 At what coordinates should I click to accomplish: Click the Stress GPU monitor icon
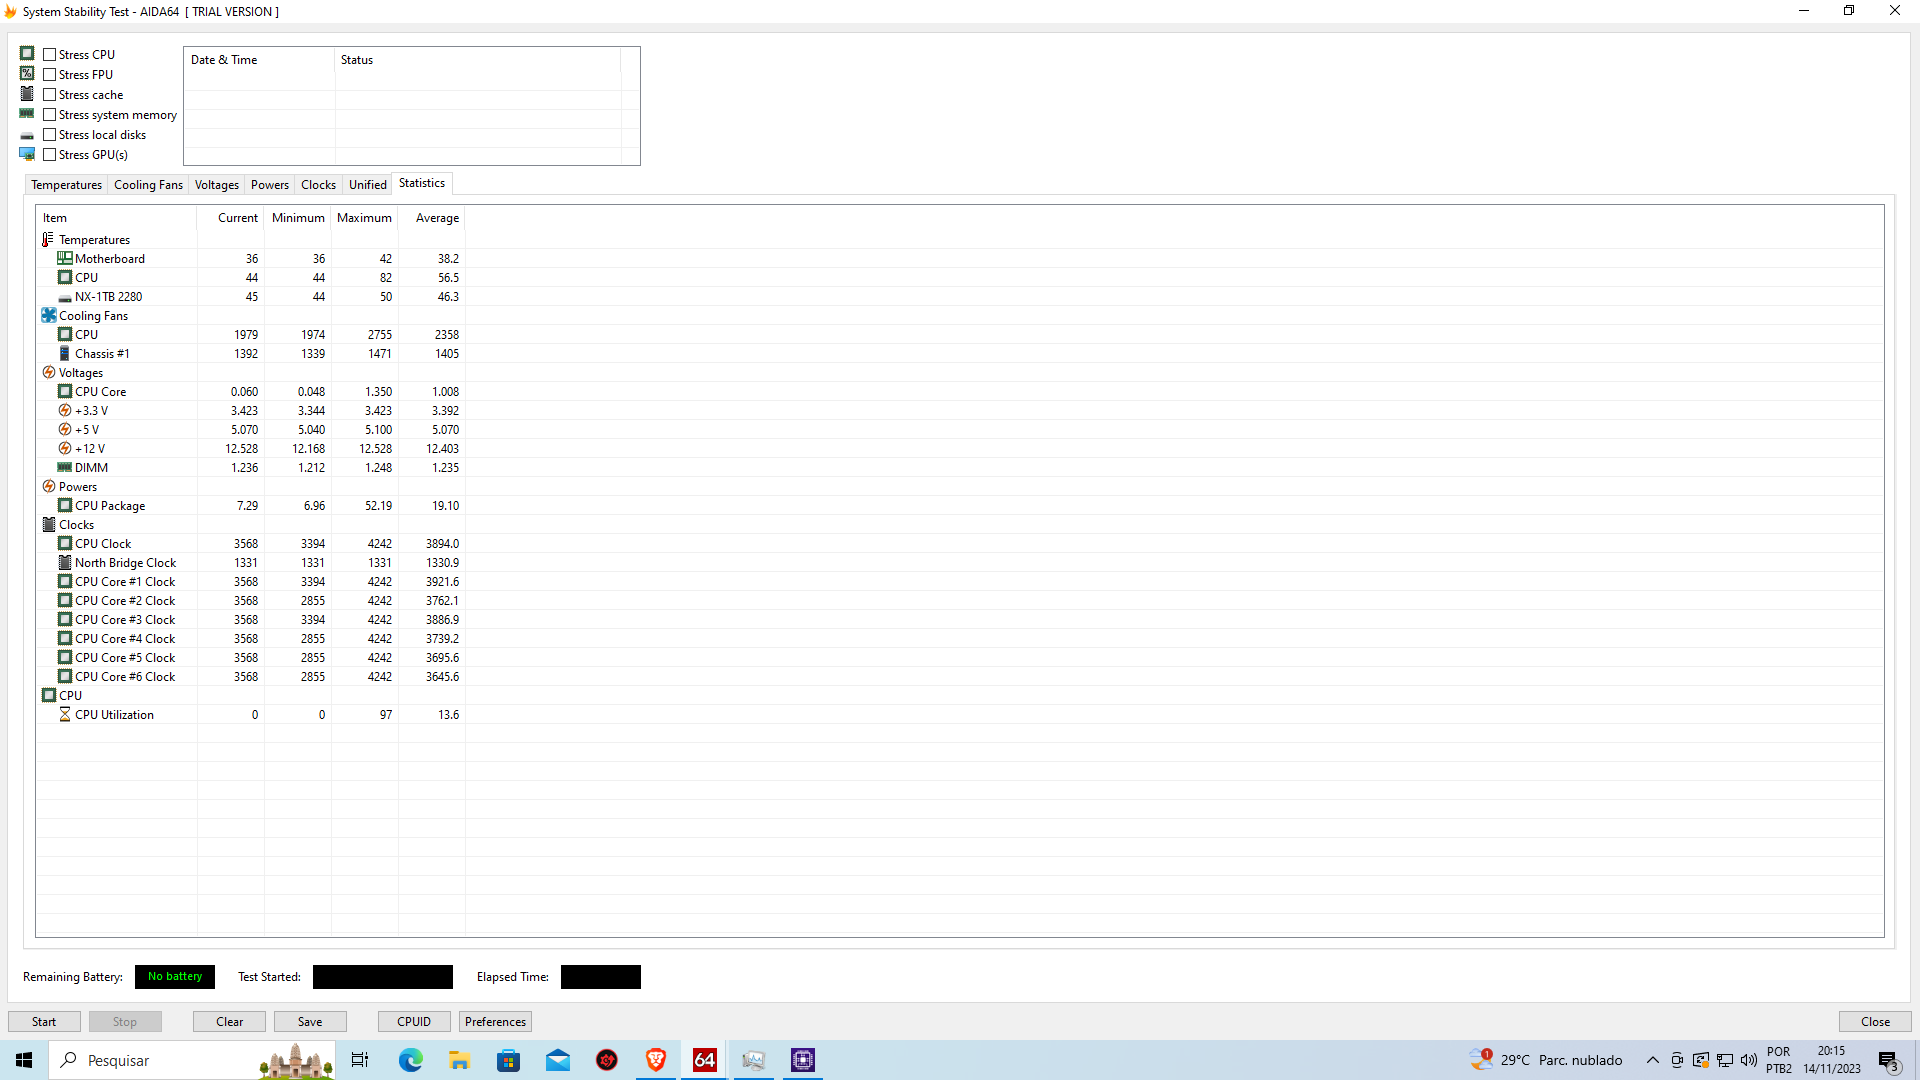[x=27, y=154]
